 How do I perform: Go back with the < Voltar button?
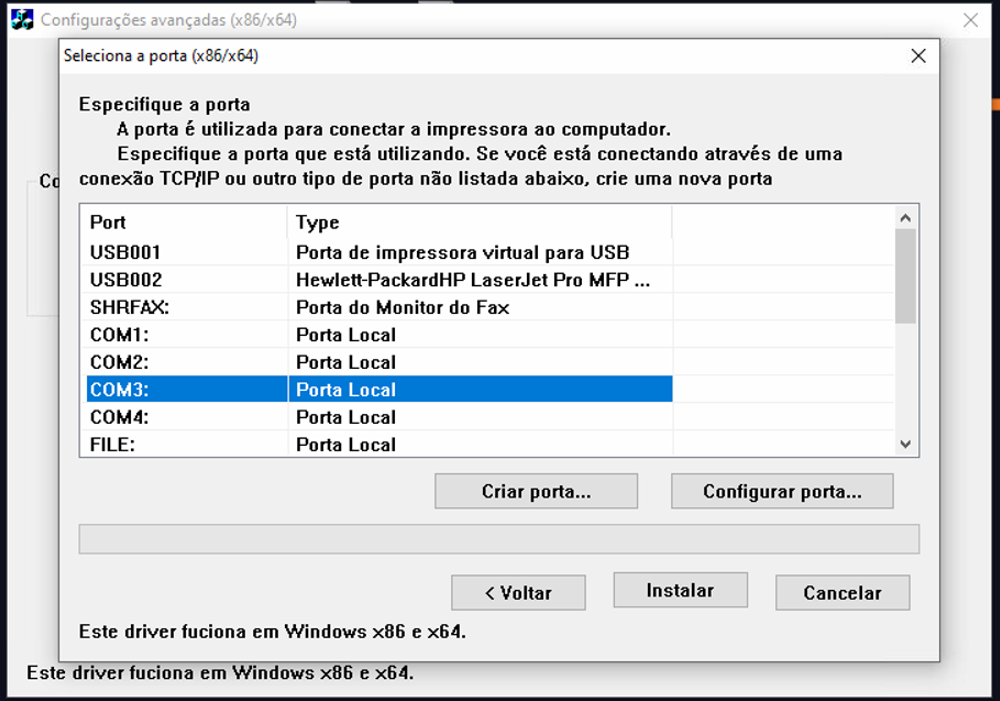[518, 593]
